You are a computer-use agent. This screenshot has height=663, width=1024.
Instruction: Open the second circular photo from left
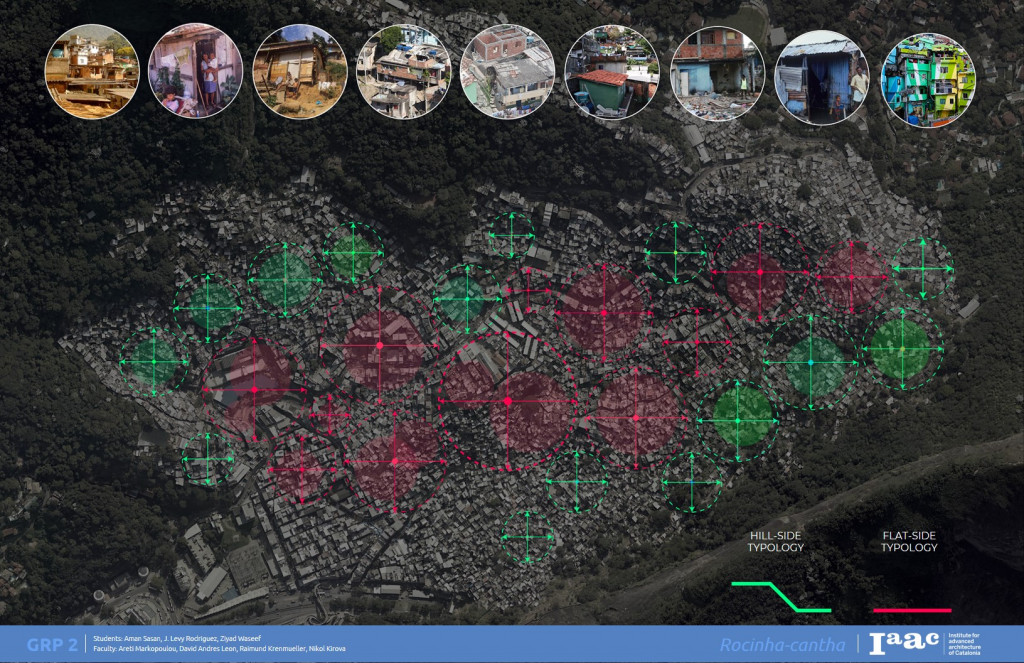195,71
